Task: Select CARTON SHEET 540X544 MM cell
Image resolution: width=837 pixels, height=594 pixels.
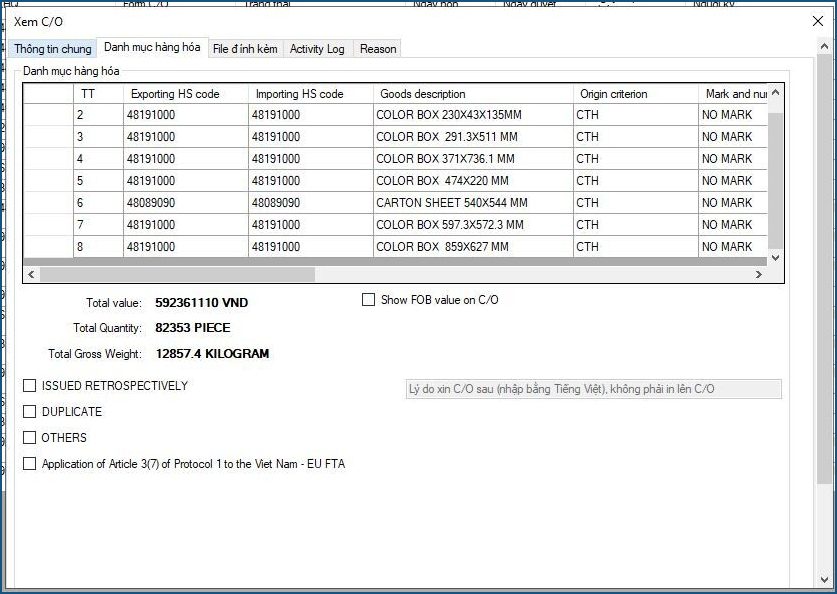Action: point(473,203)
